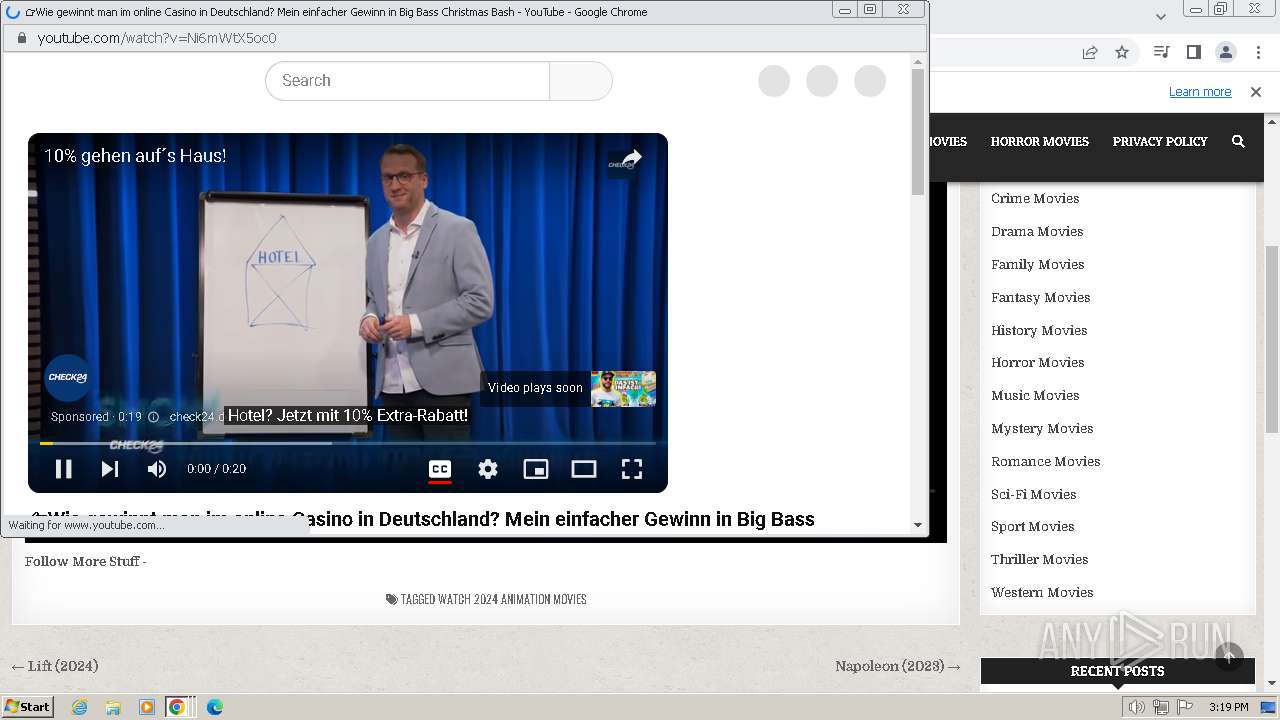Enable miniplayer mode

click(536, 469)
